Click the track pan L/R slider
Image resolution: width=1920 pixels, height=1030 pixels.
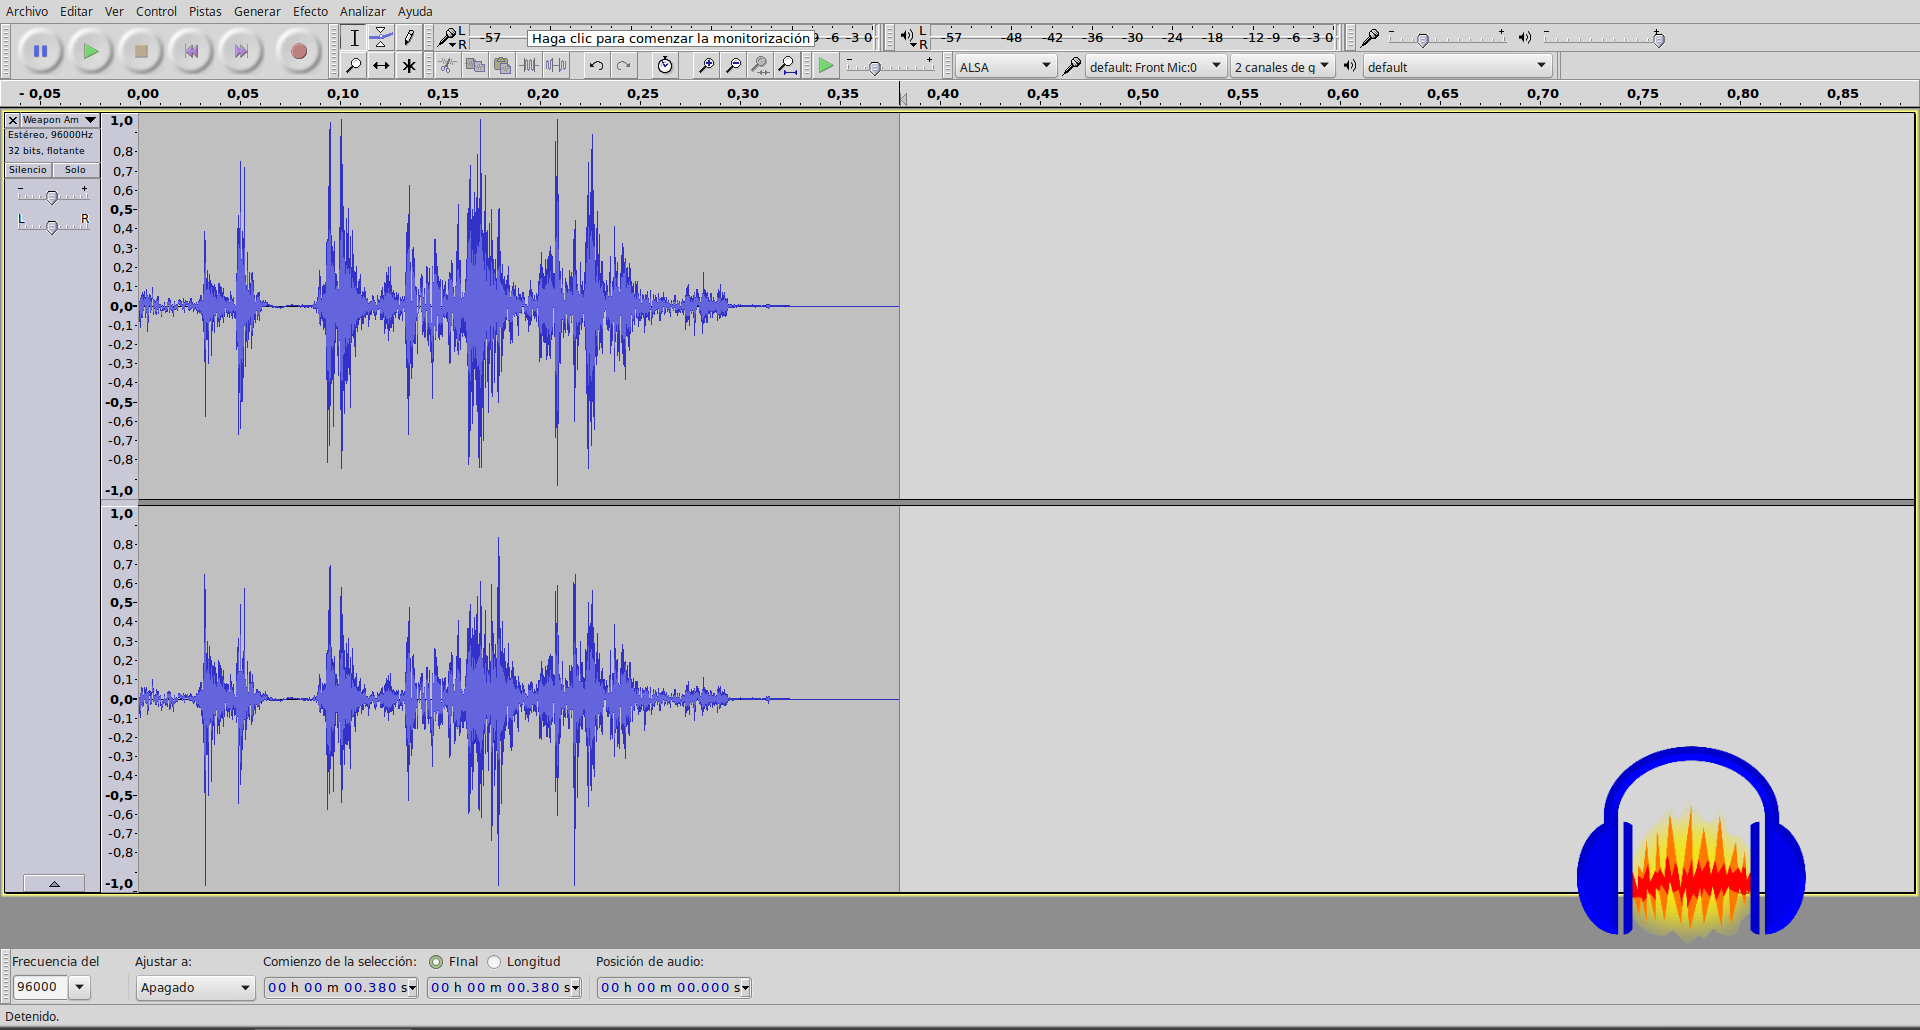(x=52, y=227)
